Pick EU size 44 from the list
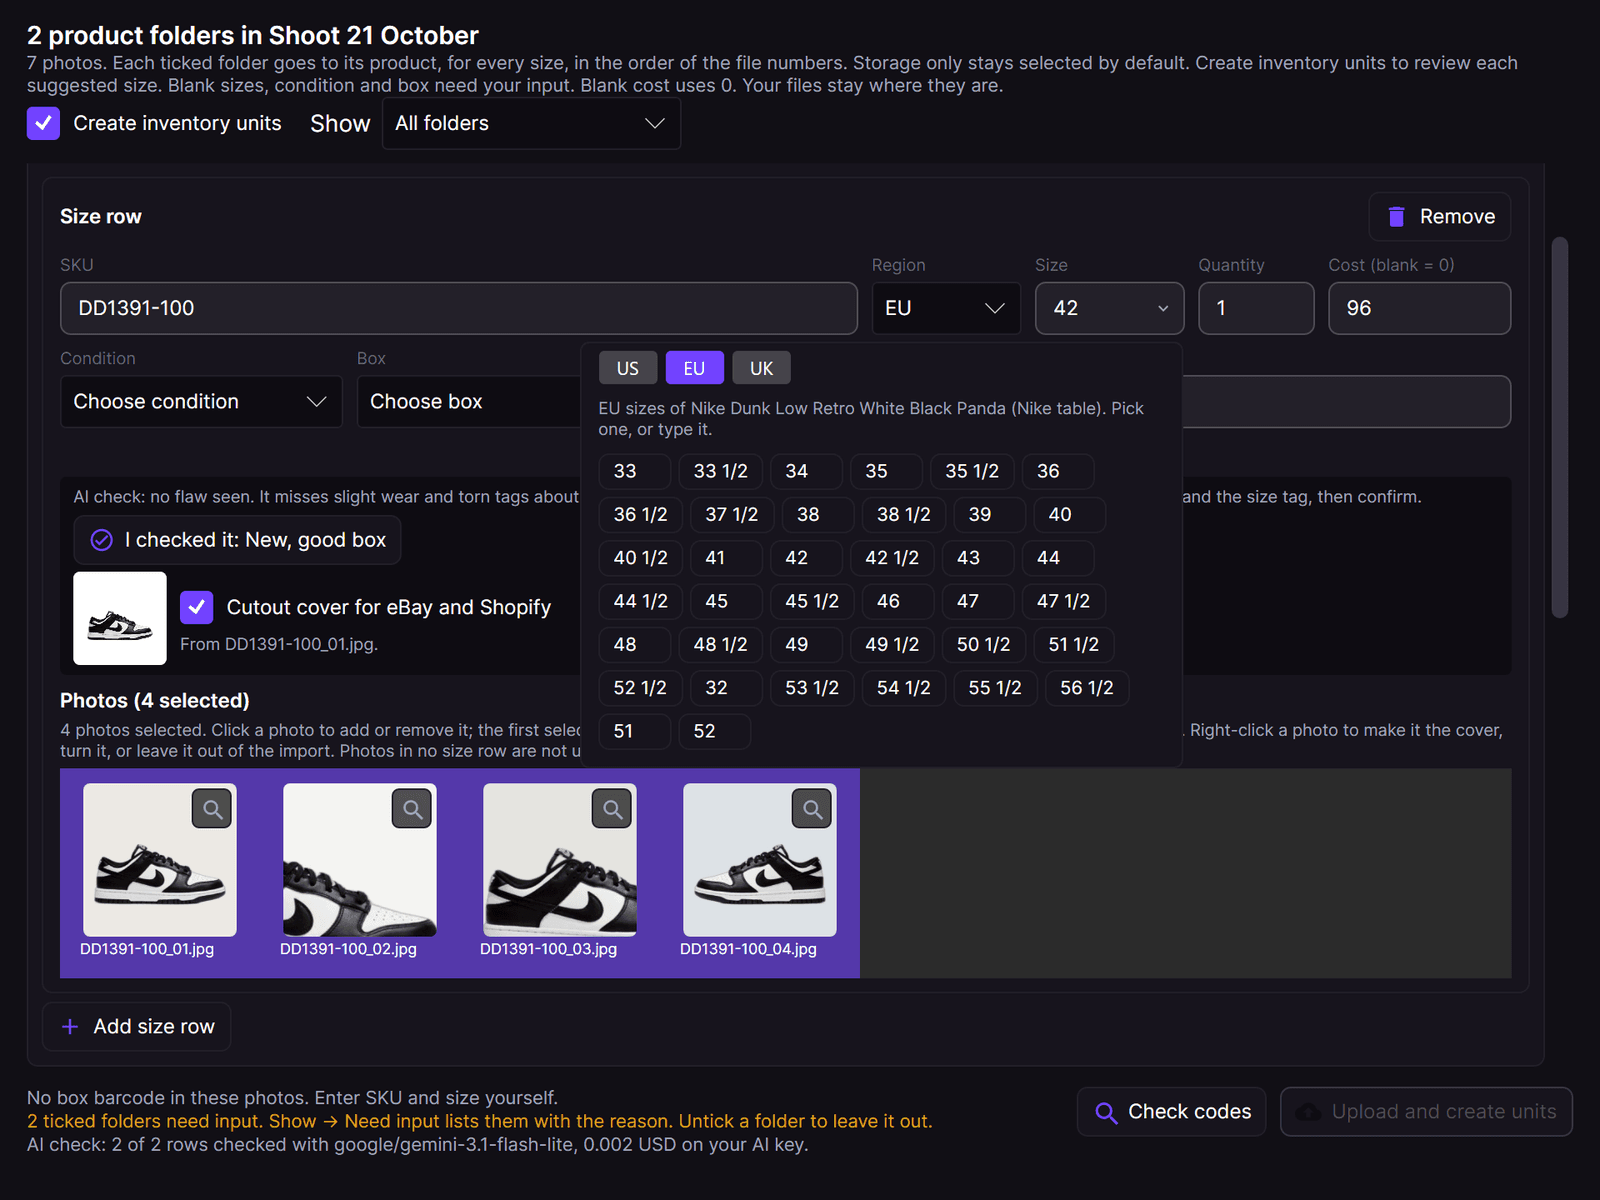The width and height of the screenshot is (1600, 1200). click(x=1058, y=558)
